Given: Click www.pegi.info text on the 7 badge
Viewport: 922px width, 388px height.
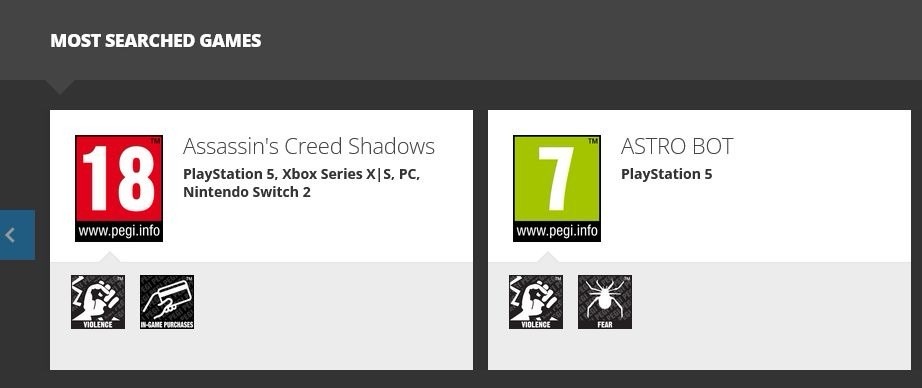Looking at the screenshot, I should pos(557,232).
